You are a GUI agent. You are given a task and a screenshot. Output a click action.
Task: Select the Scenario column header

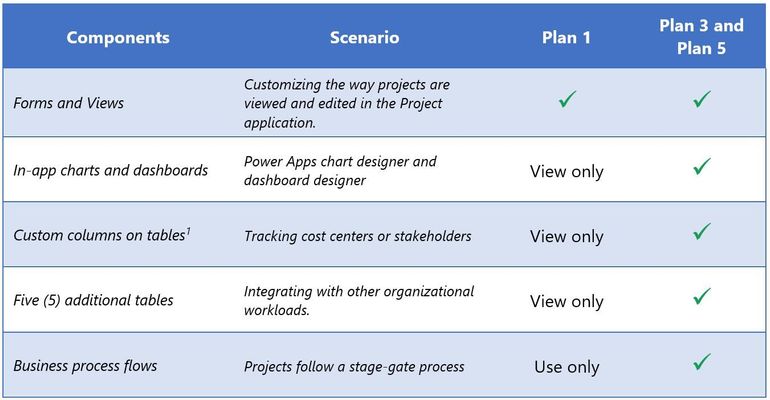tap(364, 38)
